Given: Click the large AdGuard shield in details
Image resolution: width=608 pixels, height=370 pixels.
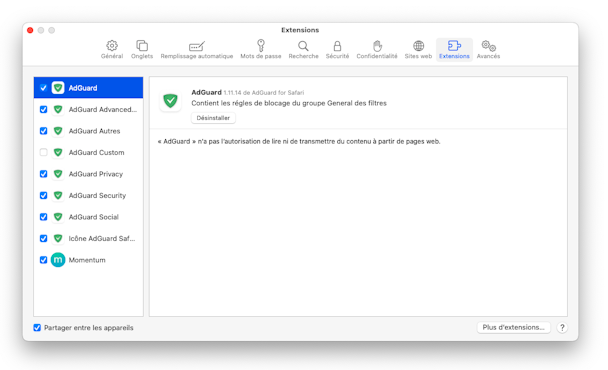Looking at the screenshot, I should click(170, 100).
